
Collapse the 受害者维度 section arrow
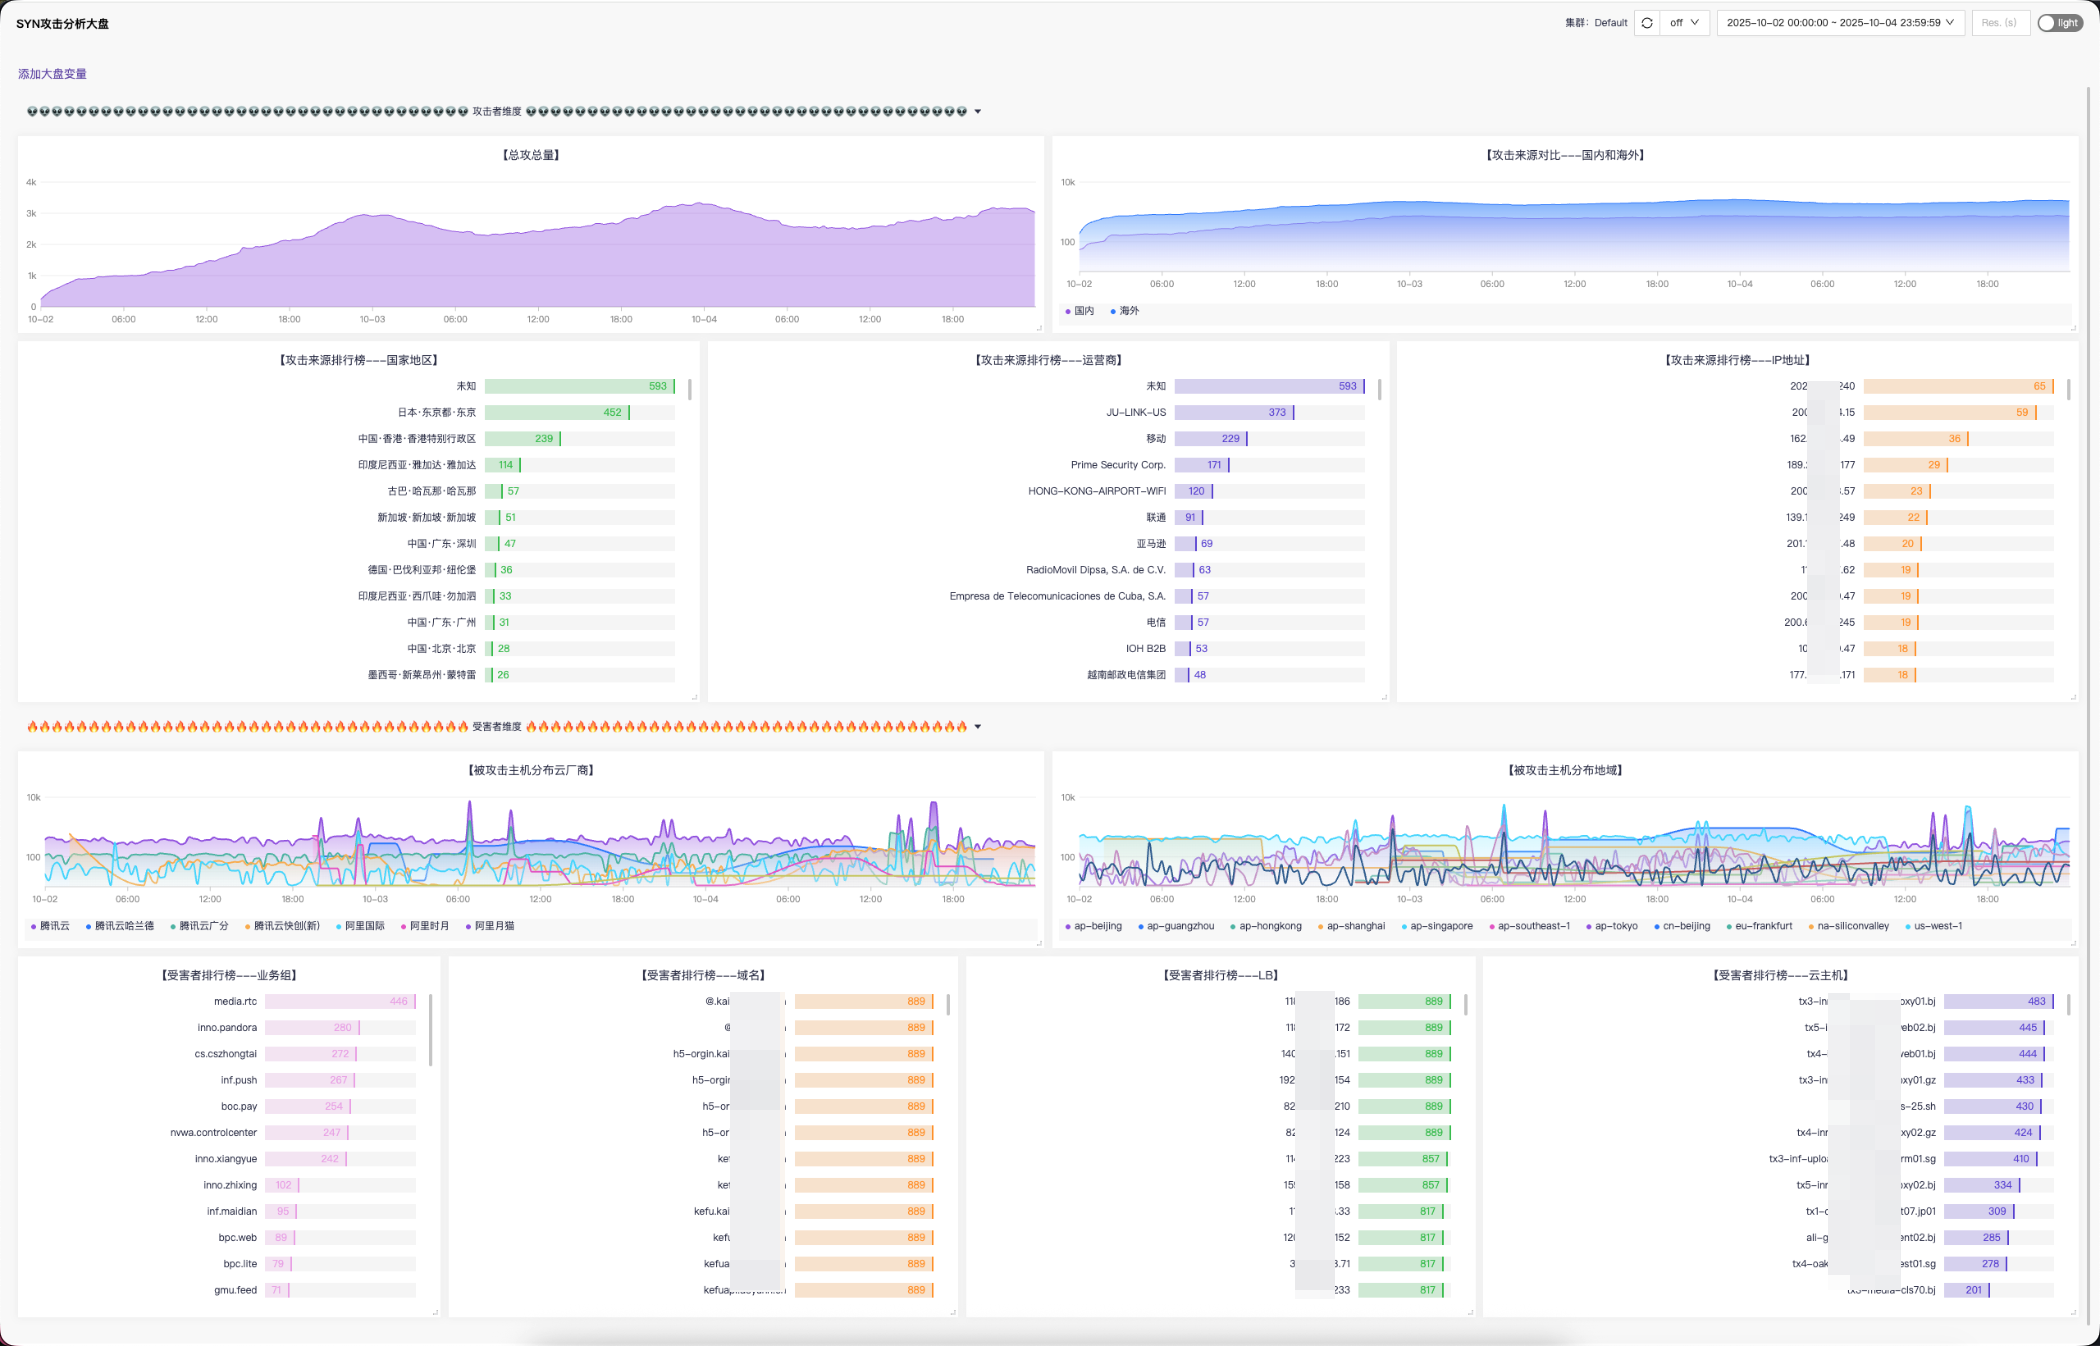click(x=977, y=727)
